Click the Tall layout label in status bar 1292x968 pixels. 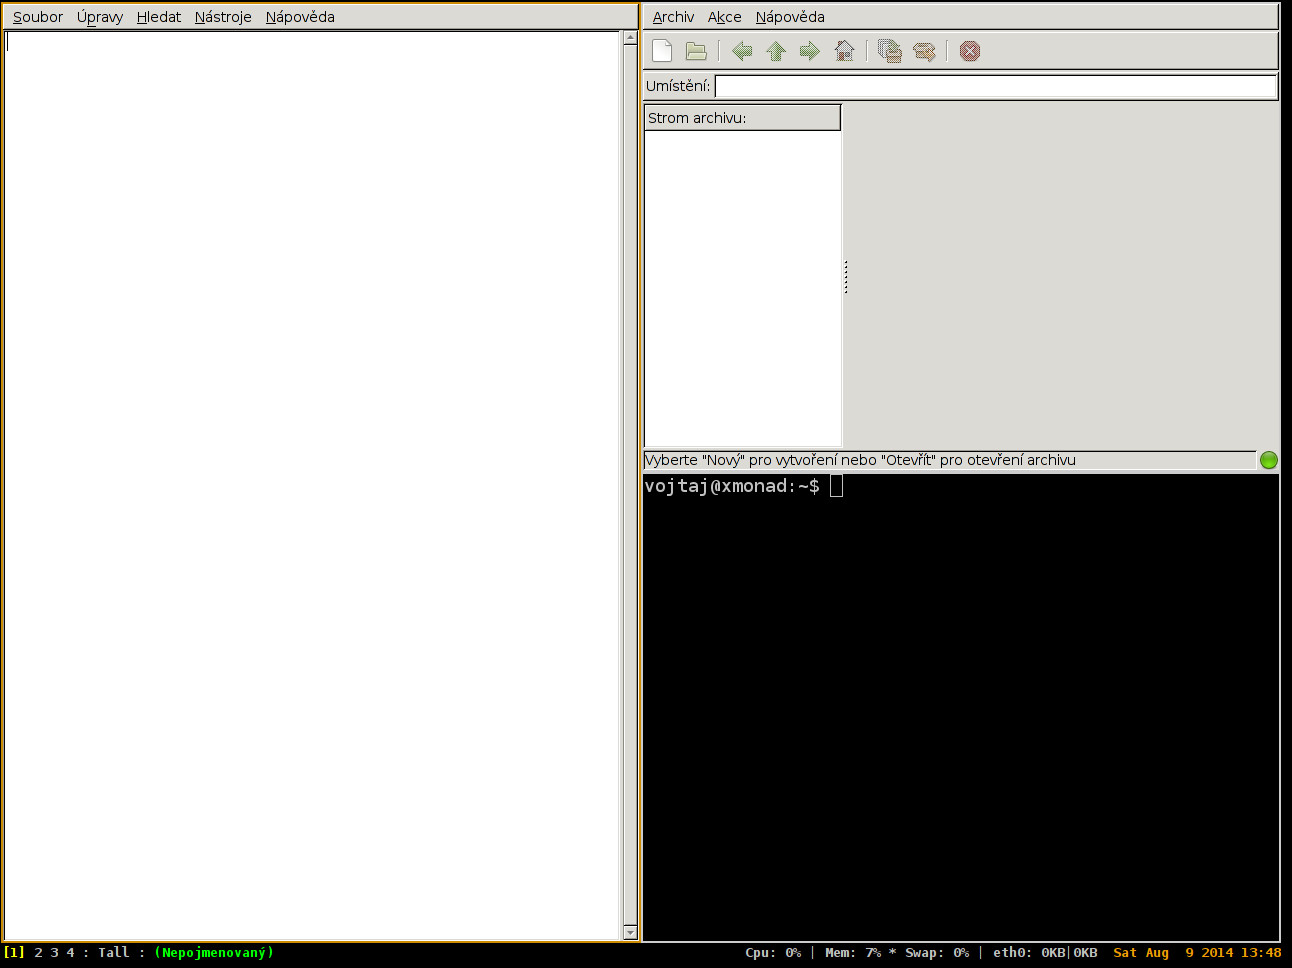click(114, 953)
